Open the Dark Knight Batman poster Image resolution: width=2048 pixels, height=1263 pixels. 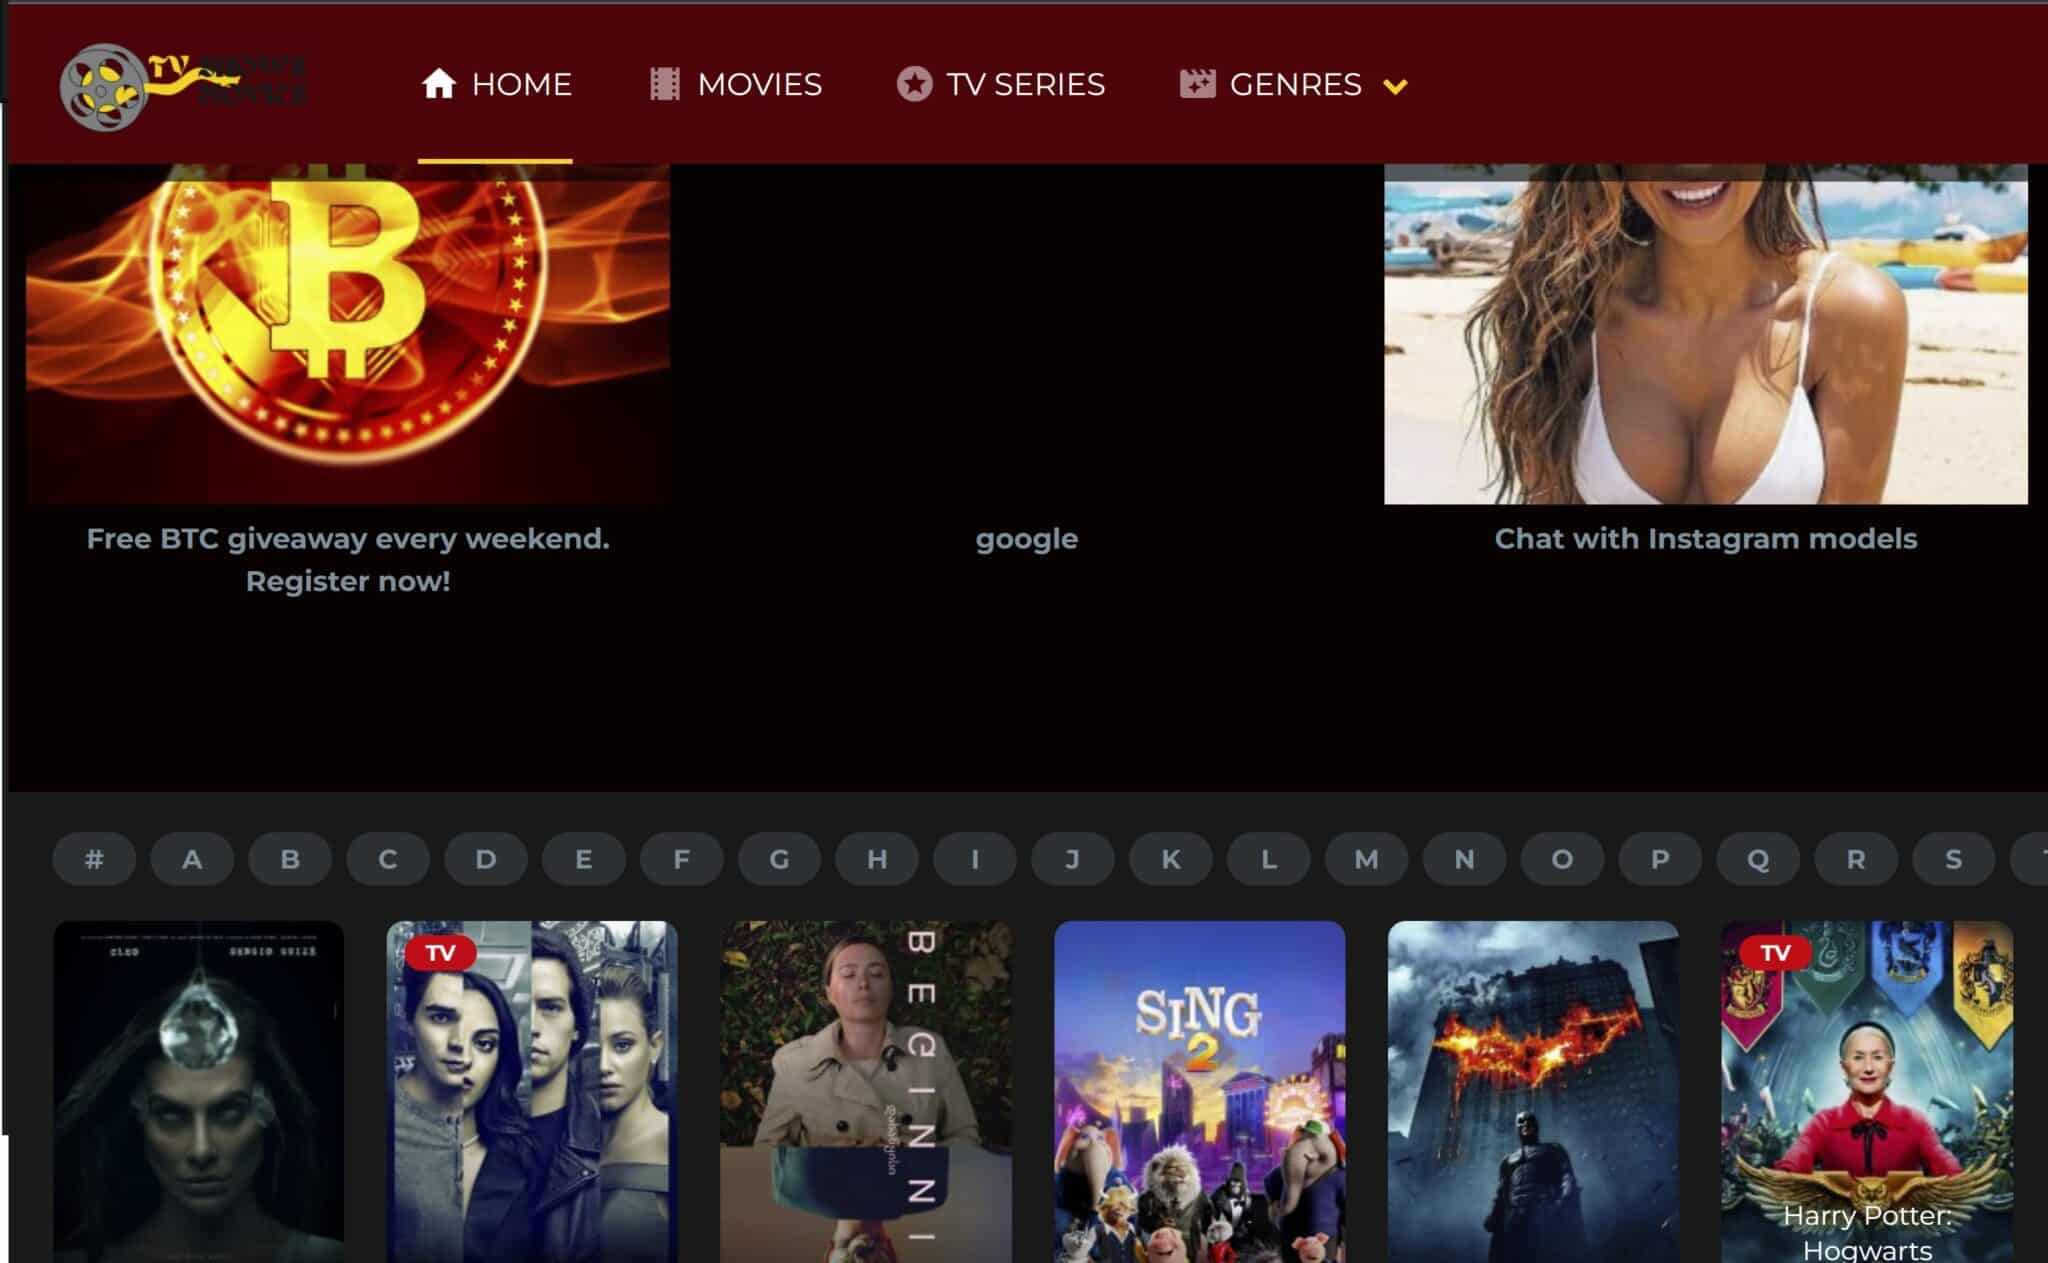pyautogui.click(x=1532, y=1090)
